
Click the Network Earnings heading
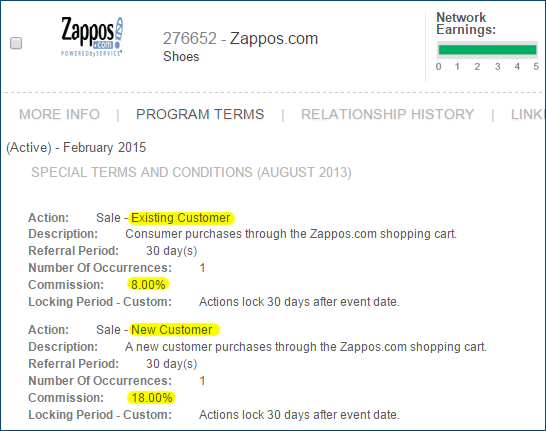tap(466, 23)
